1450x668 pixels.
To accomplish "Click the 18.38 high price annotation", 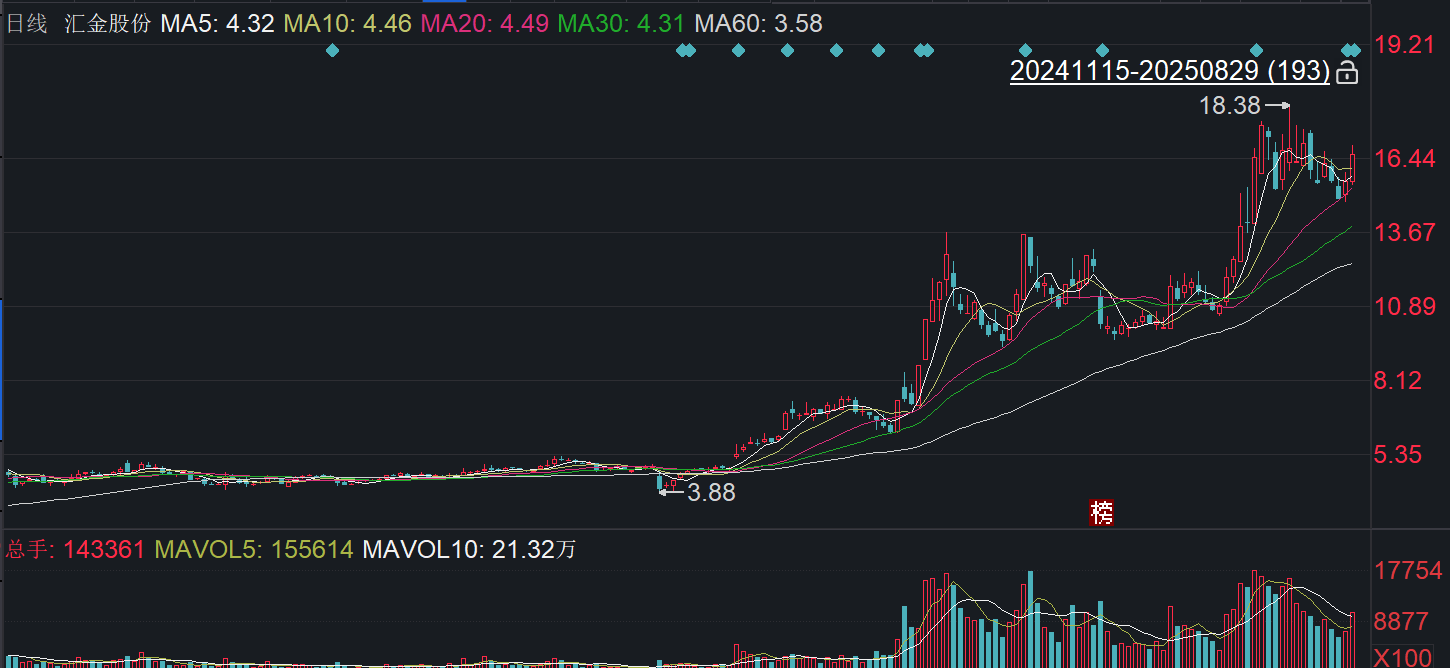I will [x=1230, y=105].
